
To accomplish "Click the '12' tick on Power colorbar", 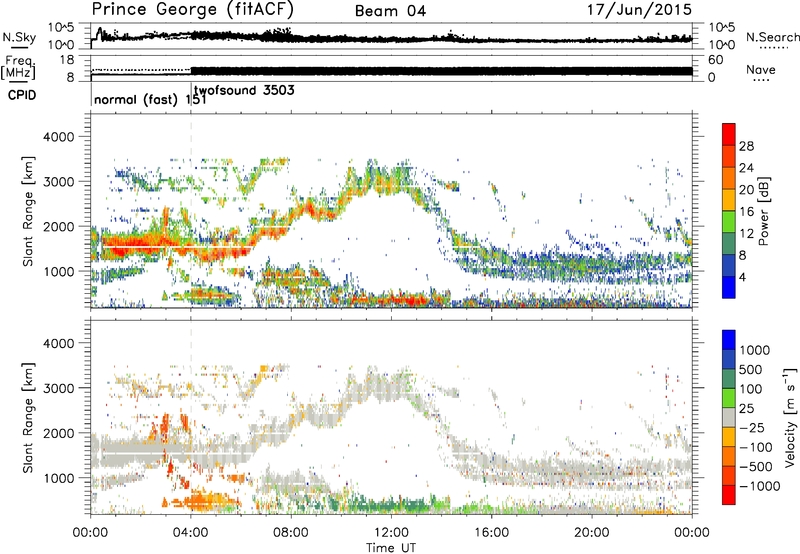I will pos(746,234).
